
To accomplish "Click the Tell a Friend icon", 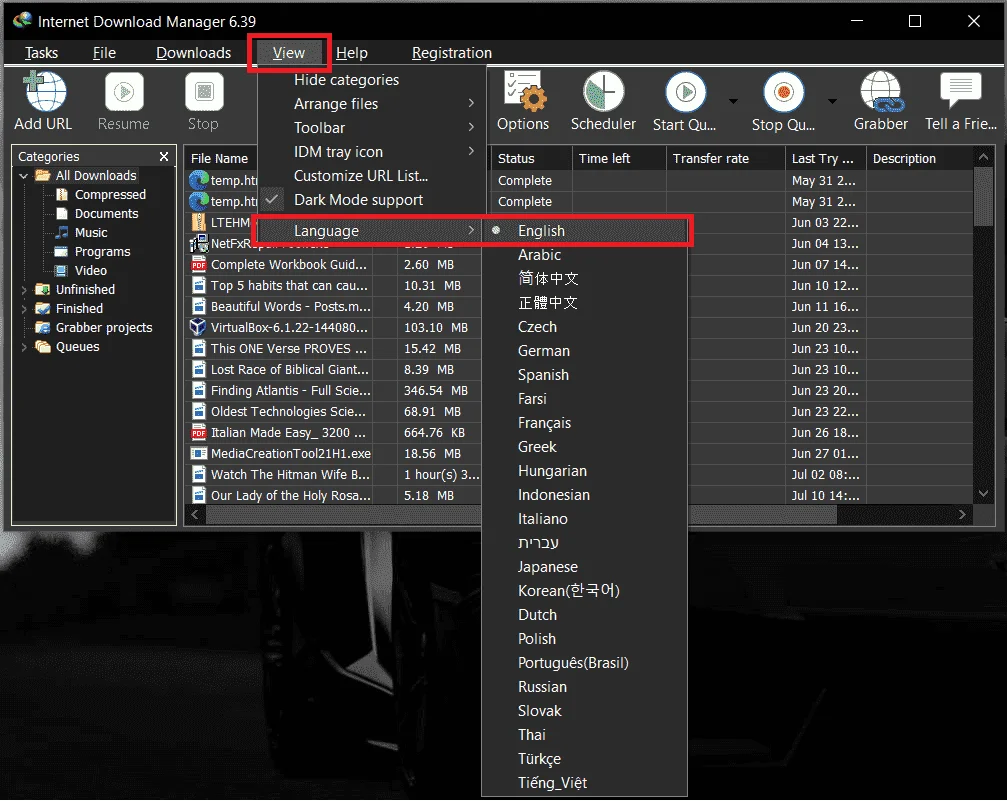I will pos(961,90).
